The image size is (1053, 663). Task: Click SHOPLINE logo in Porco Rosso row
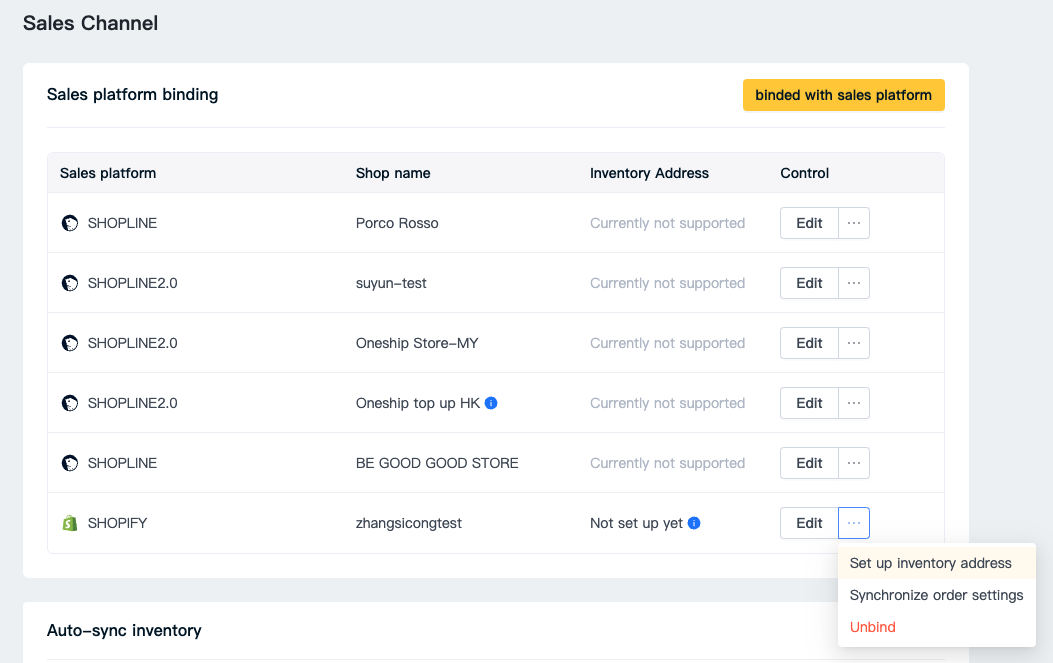[x=70, y=223]
